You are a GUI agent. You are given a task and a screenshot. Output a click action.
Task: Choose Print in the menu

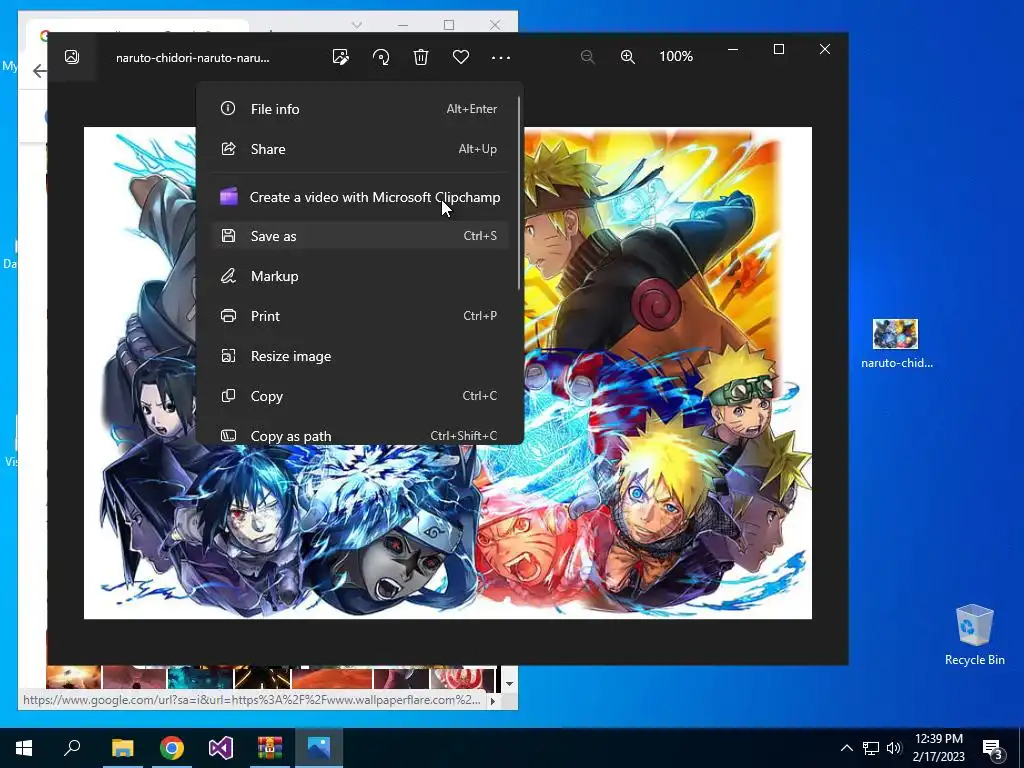(359, 316)
